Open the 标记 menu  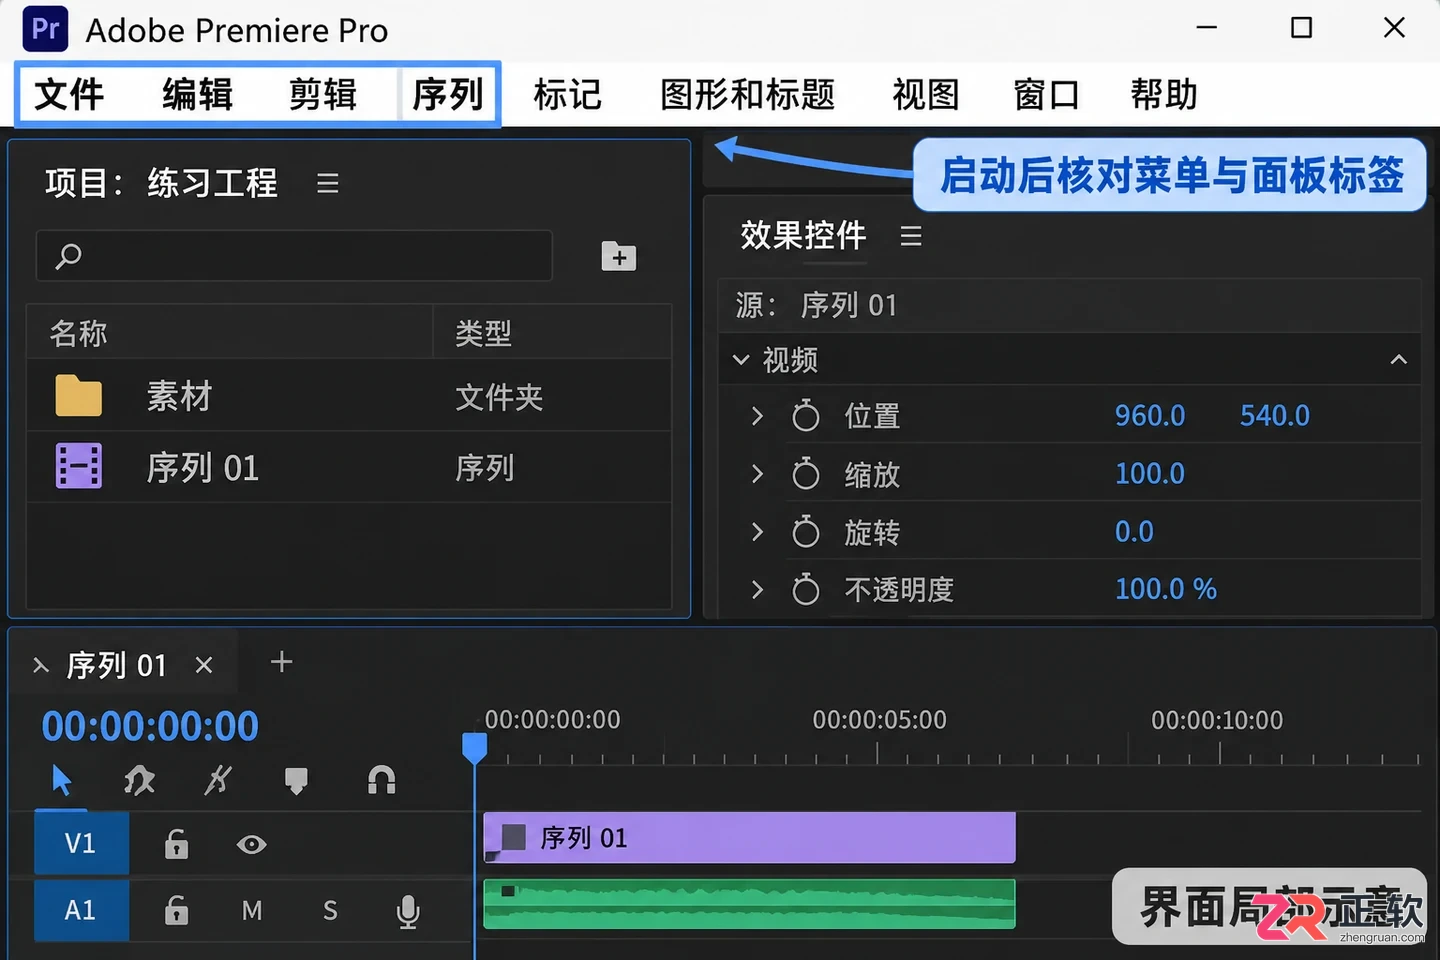pos(567,95)
